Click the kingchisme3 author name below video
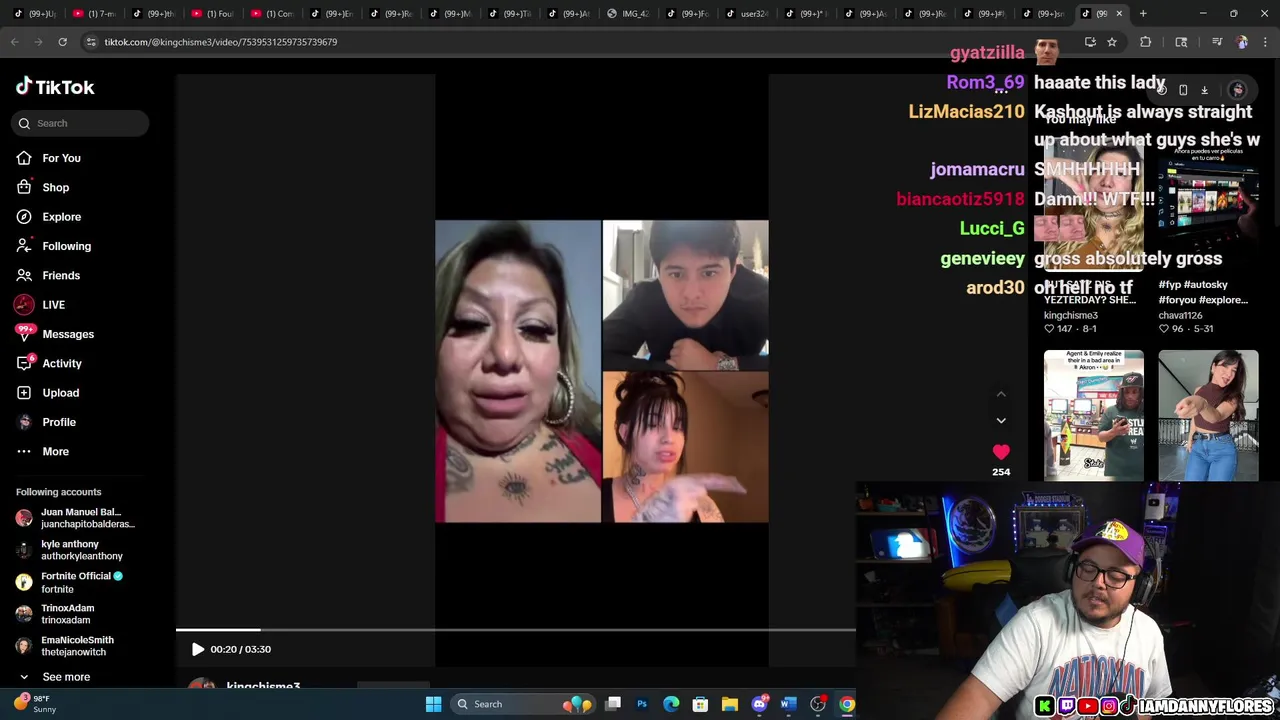This screenshot has width=1280, height=720. [263, 687]
